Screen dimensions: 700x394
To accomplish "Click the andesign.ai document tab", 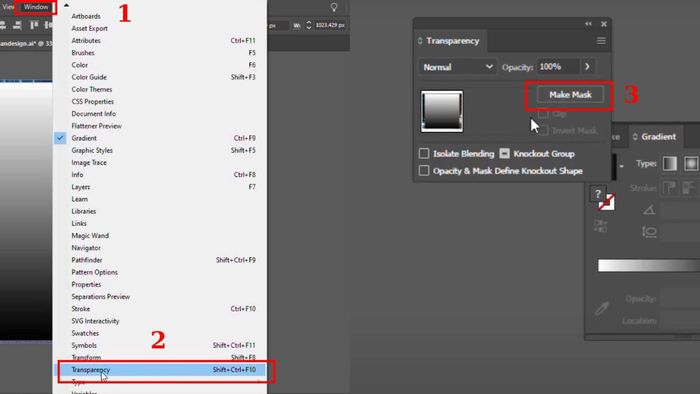I will 26,43.
